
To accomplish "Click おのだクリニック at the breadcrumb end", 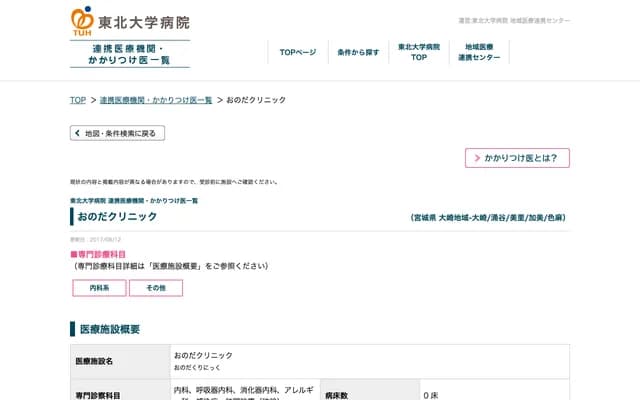I will coord(256,100).
